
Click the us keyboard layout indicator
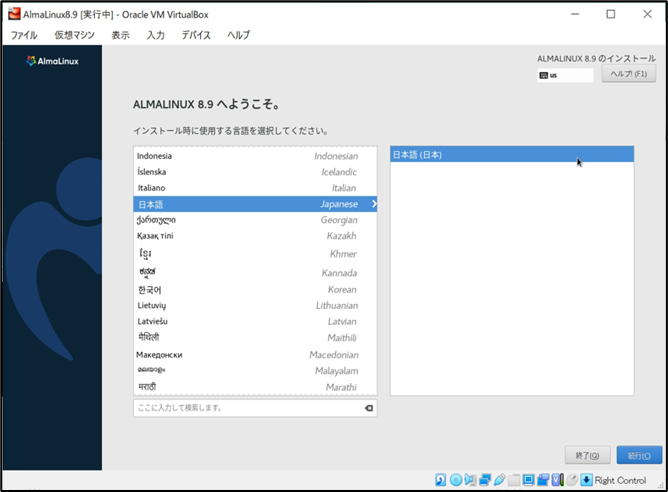(x=565, y=75)
